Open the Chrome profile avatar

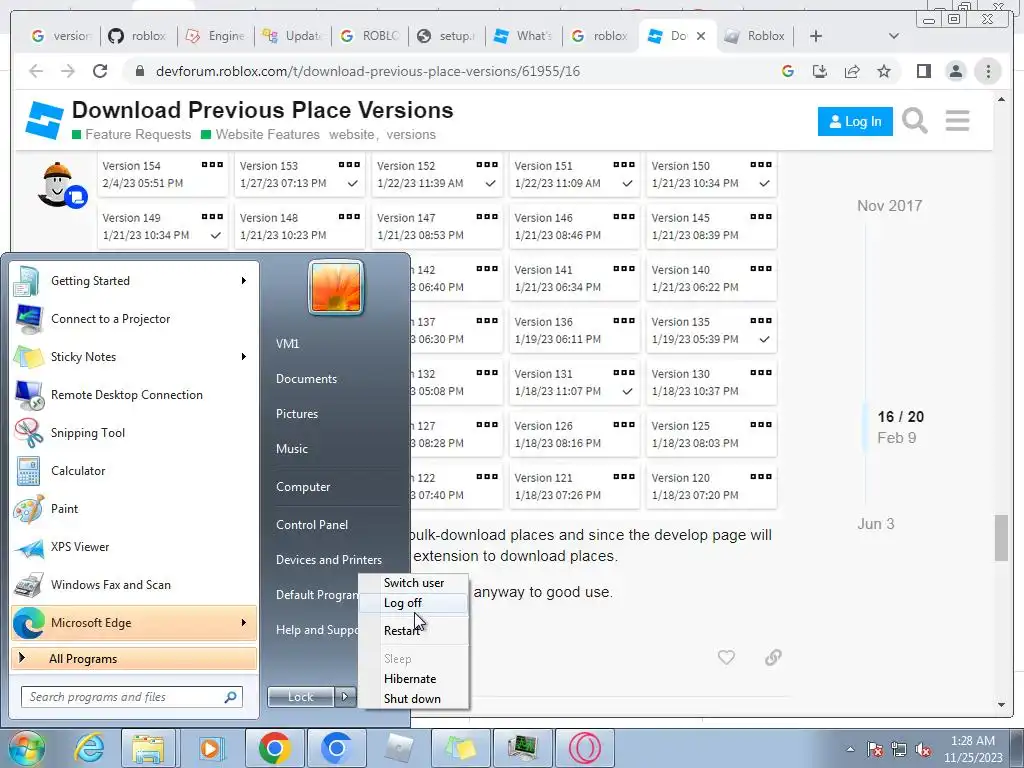(x=955, y=71)
